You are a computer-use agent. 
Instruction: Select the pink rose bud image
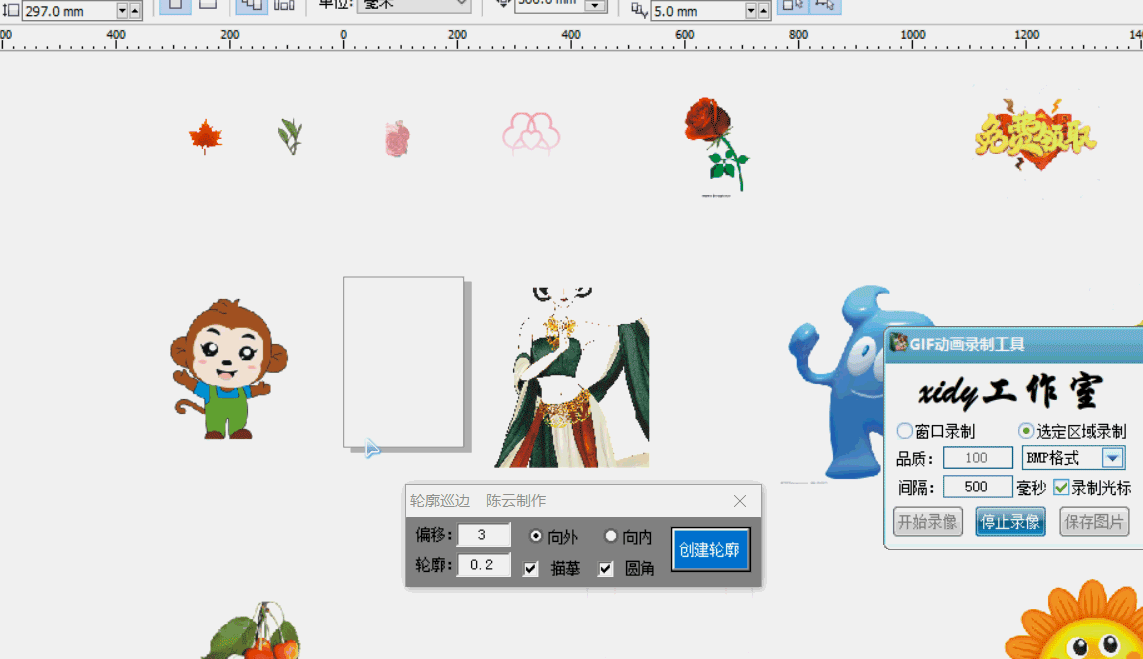[397, 139]
